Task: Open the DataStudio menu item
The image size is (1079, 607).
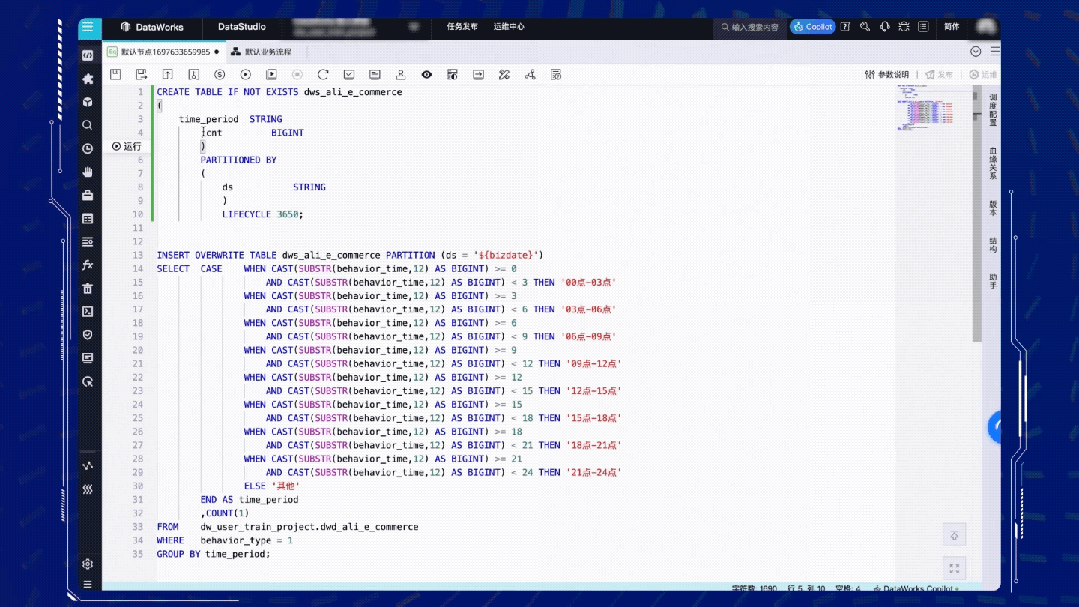Action: coord(242,27)
